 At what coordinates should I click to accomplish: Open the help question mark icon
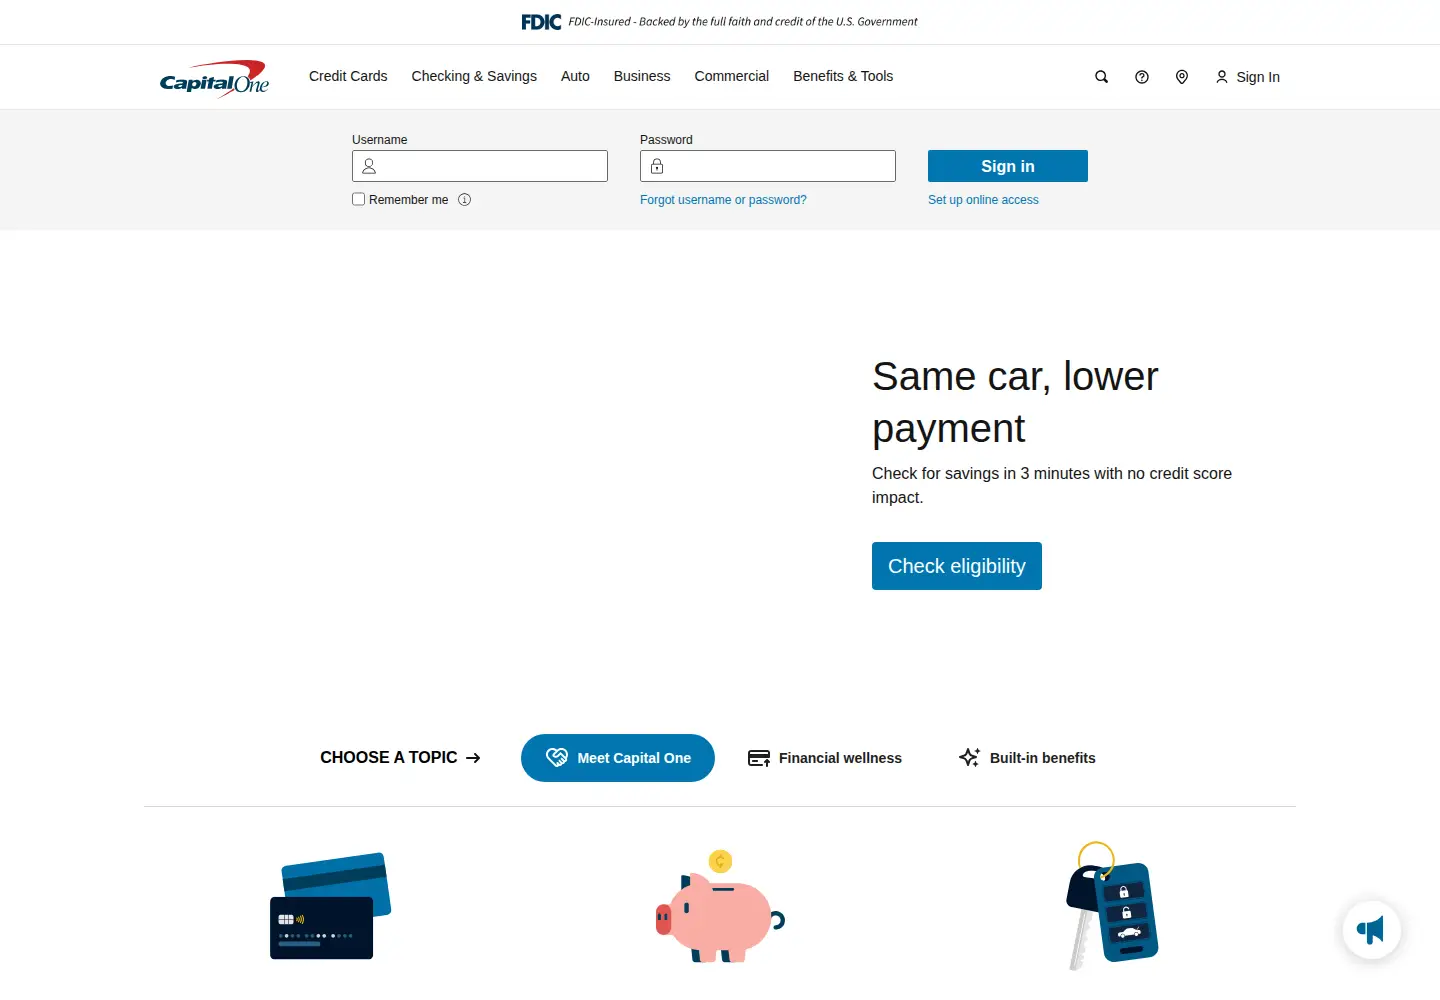(1141, 77)
